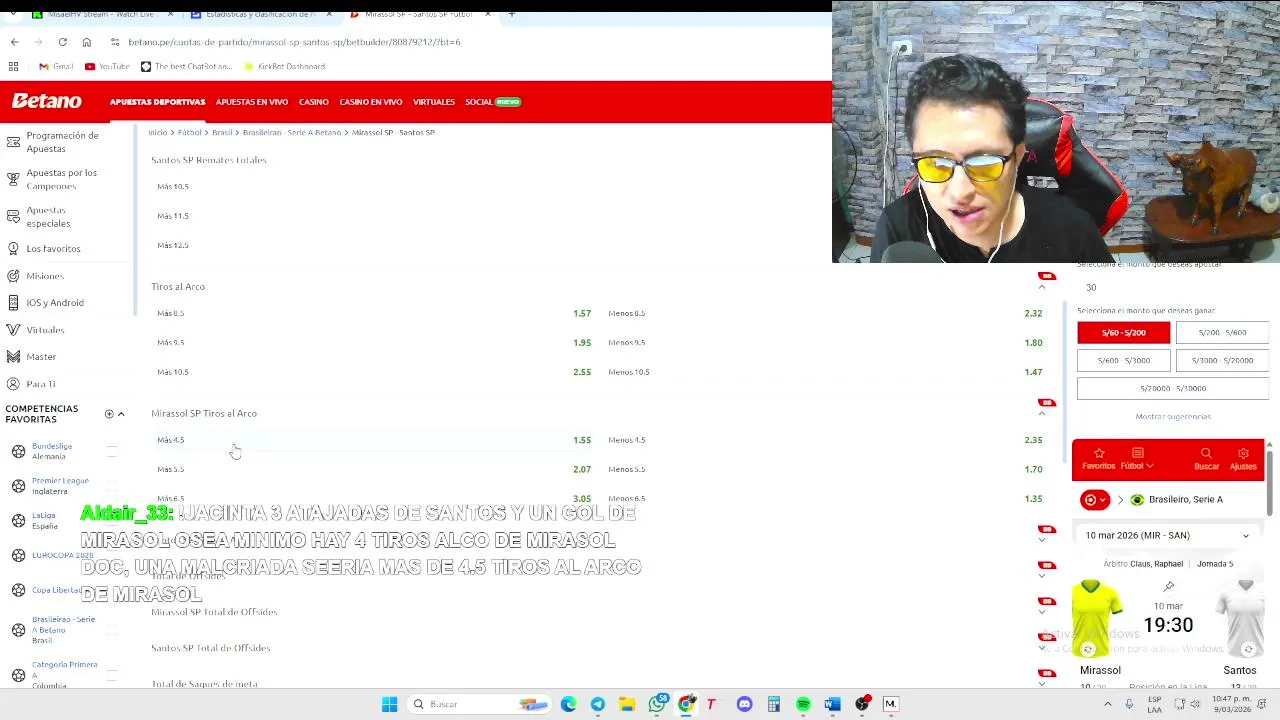Expand Total de Saques de meta market

point(1041,684)
